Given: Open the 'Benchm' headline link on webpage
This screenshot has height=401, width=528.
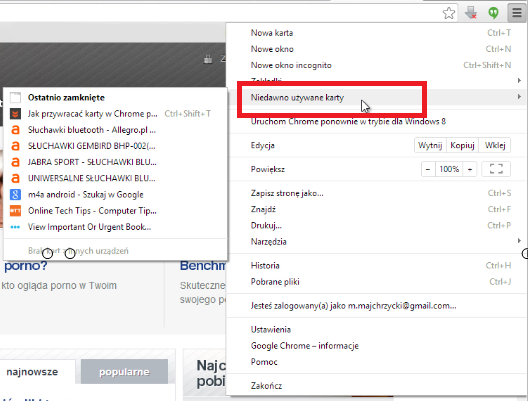Looking at the screenshot, I should pyautogui.click(x=203, y=266).
